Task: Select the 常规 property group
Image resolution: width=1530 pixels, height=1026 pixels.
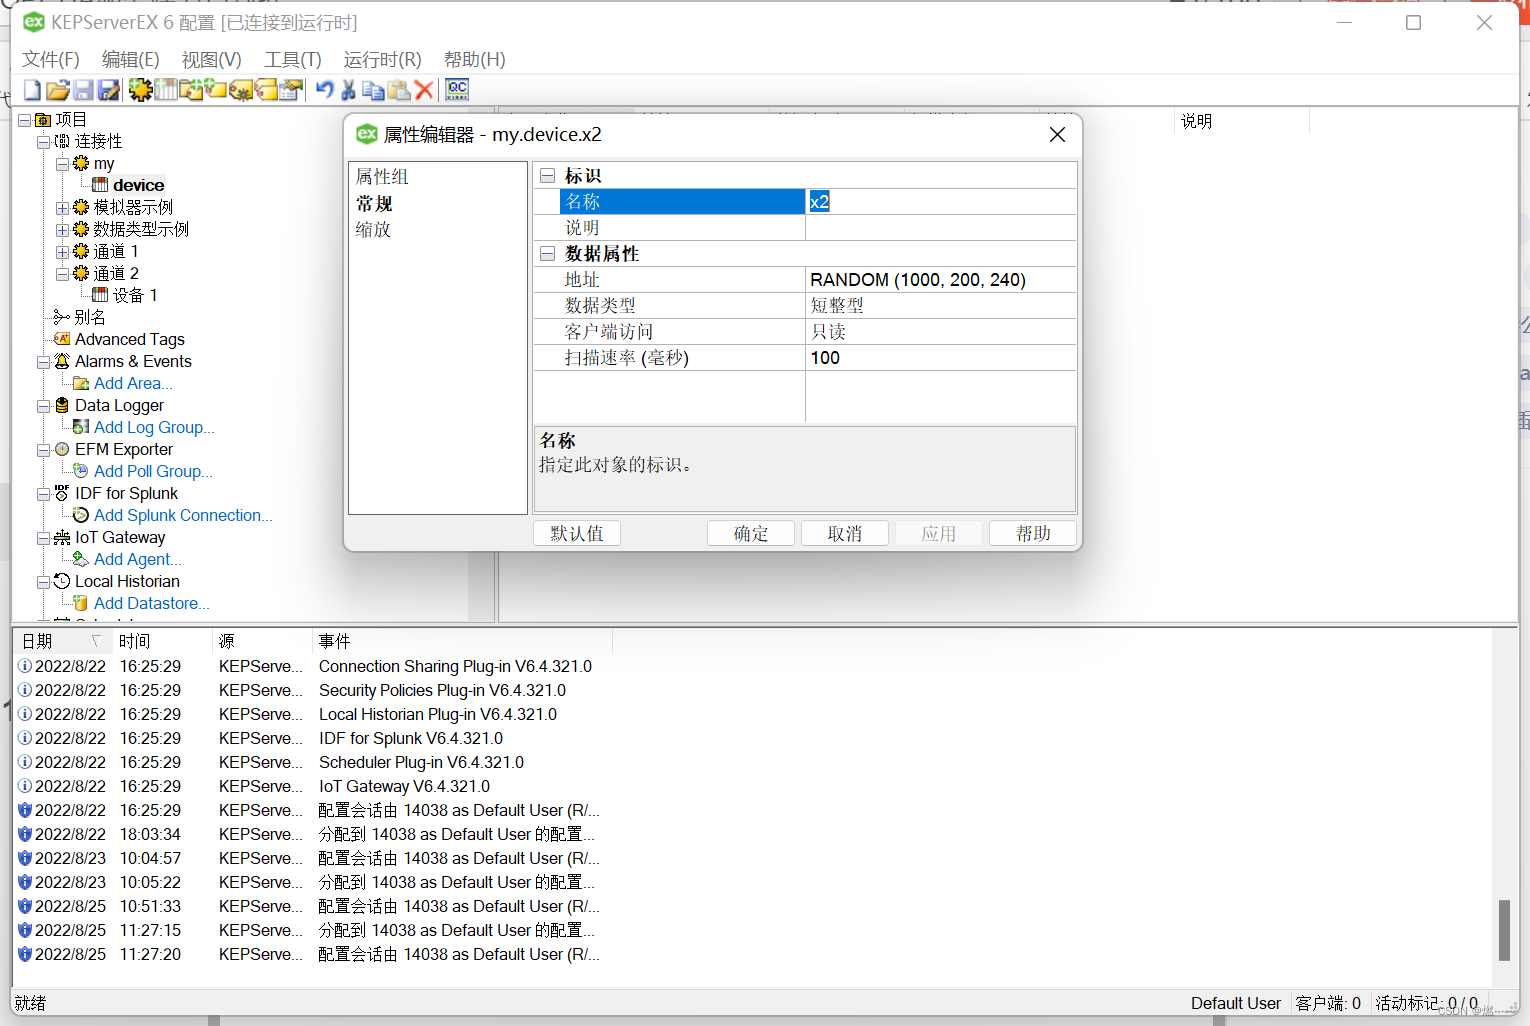Action: [x=374, y=204]
